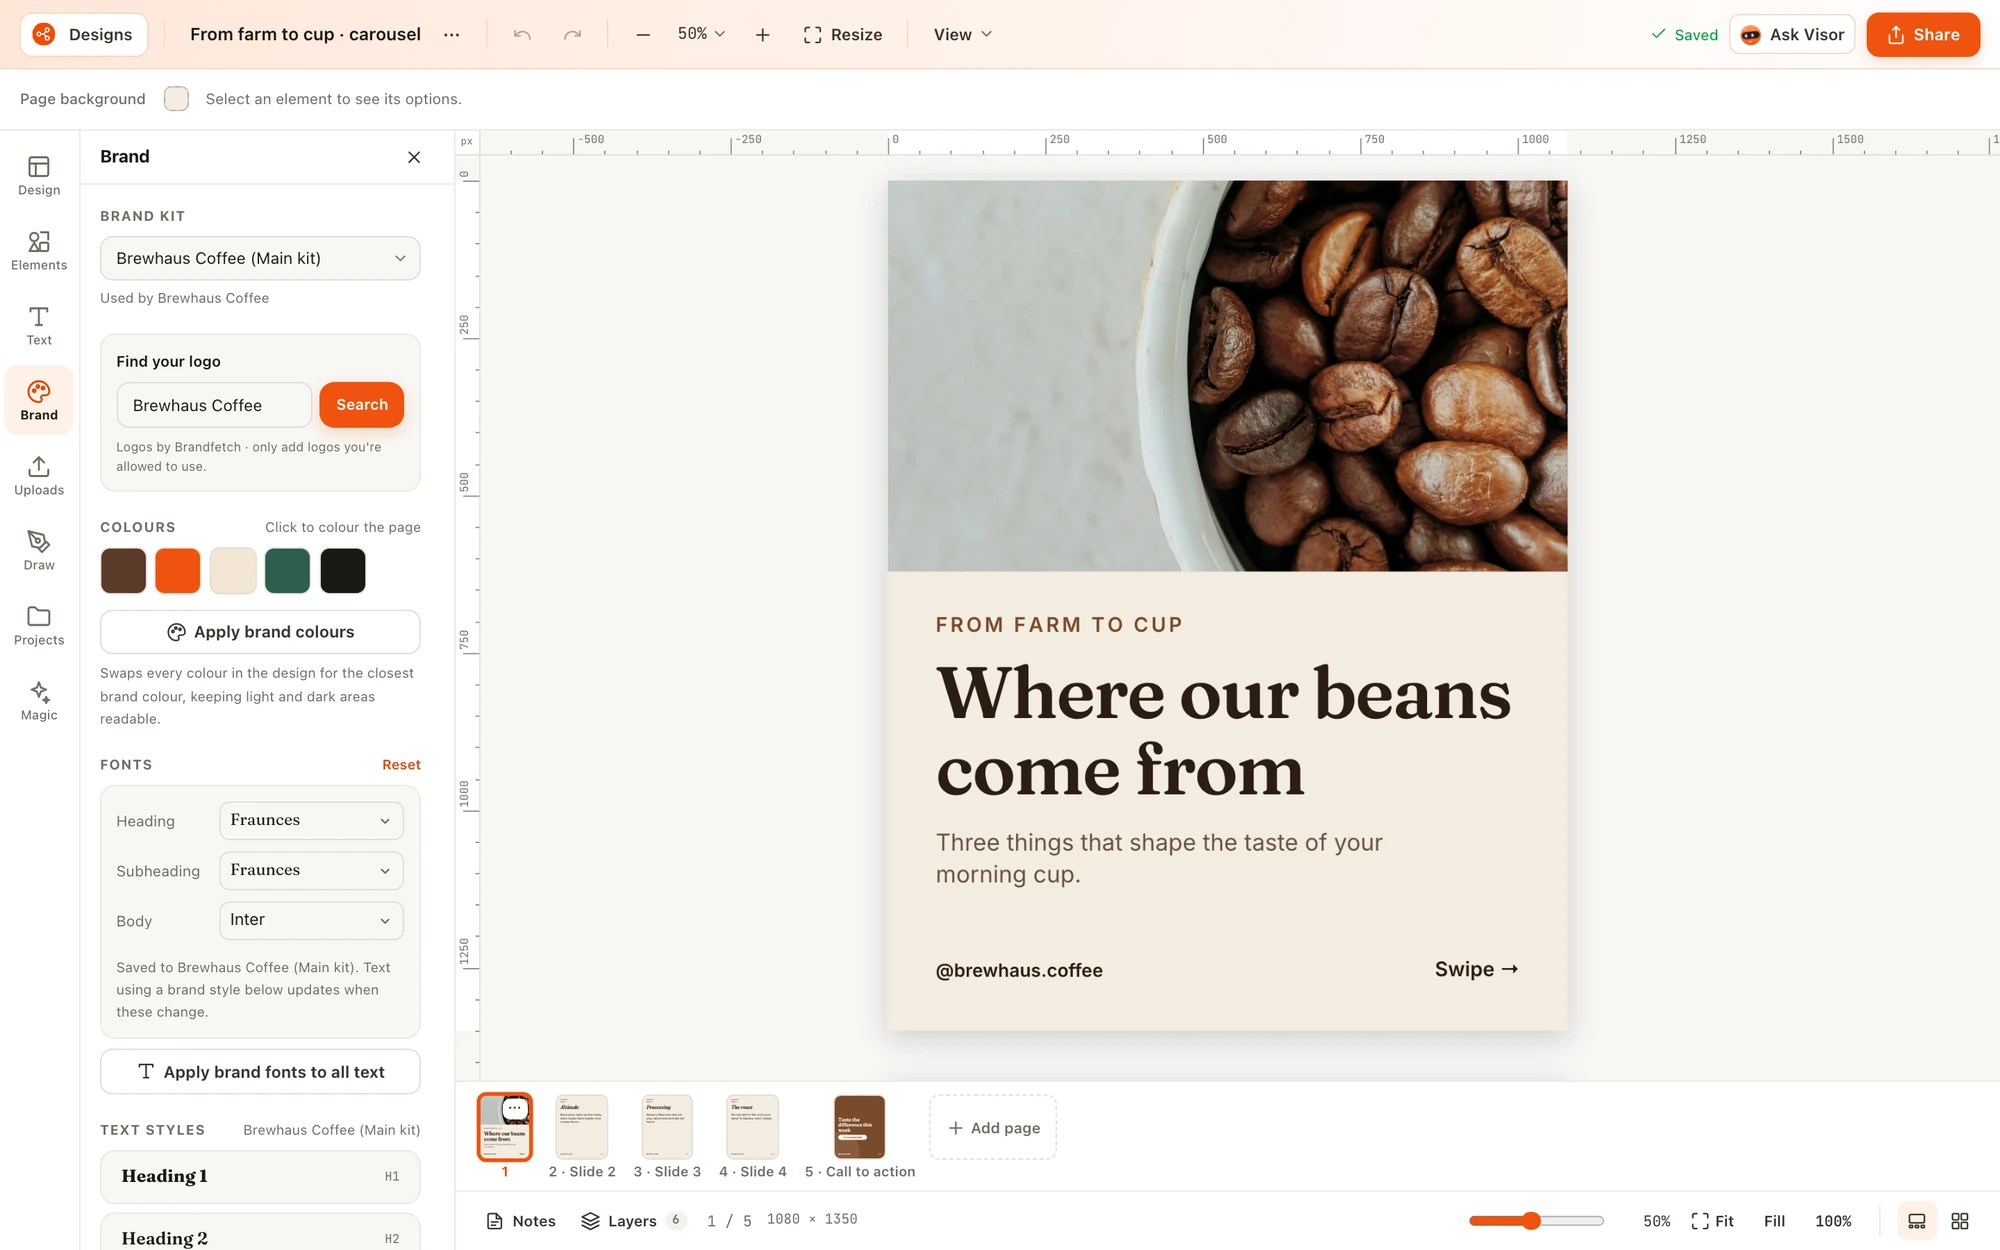This screenshot has width=2000, height=1250.
Task: Open the Design sidebar panel
Action: tap(39, 176)
